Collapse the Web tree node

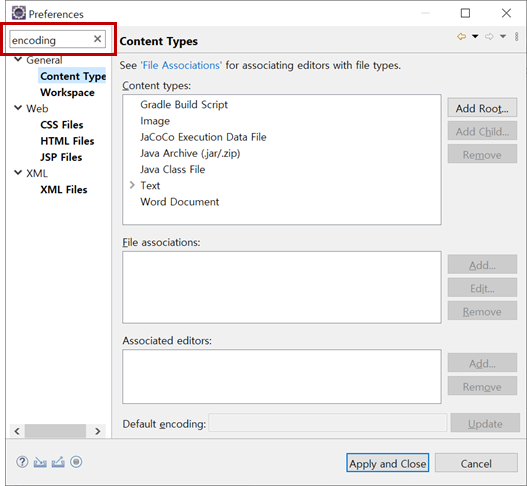coord(18,108)
